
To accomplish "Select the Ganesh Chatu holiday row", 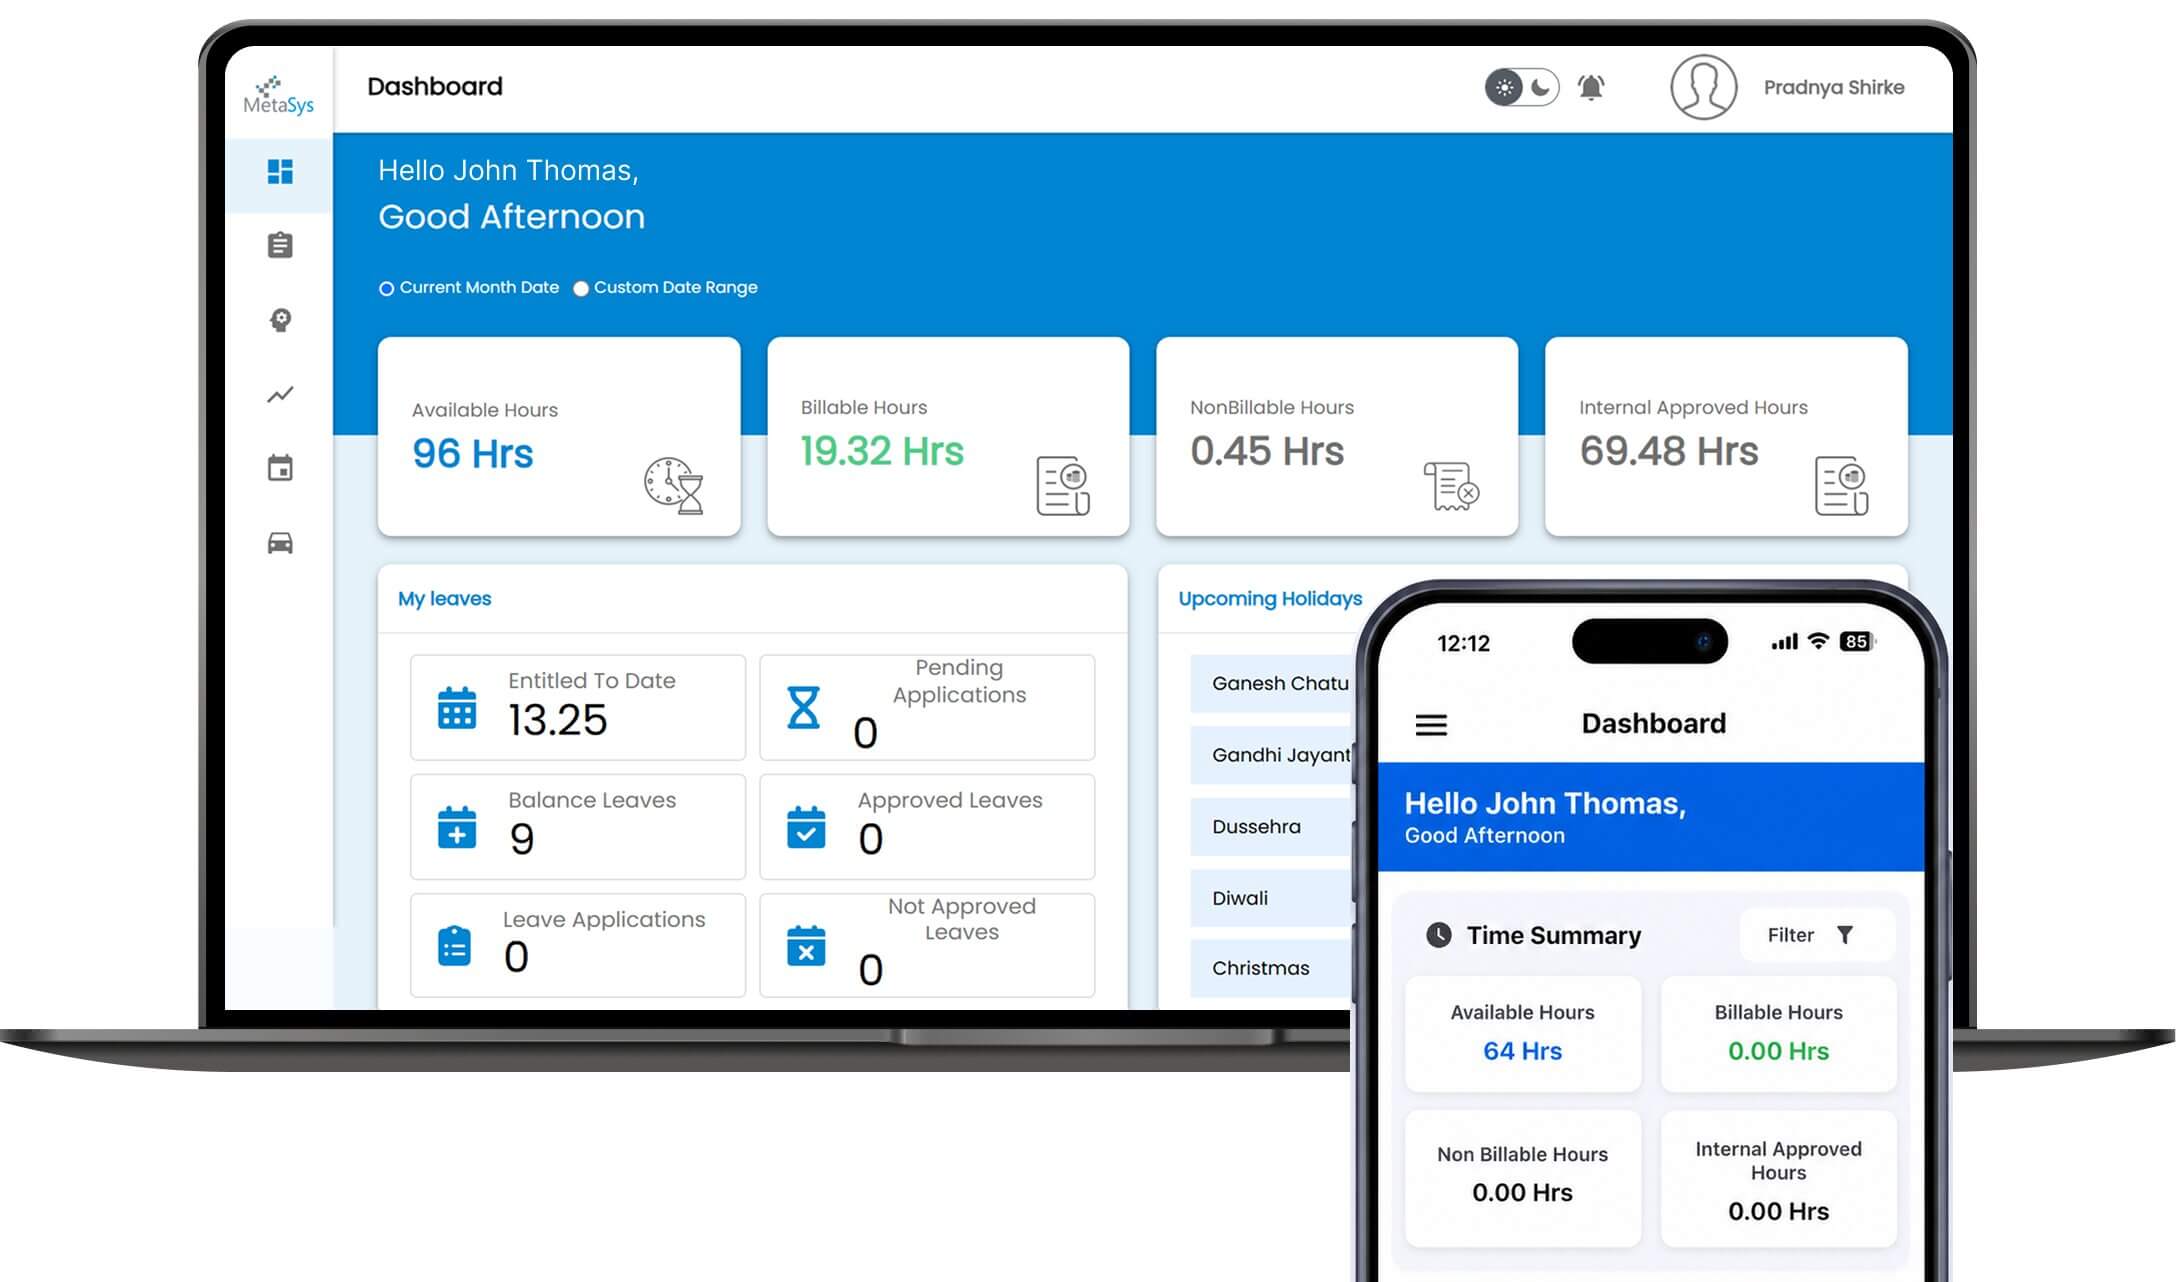I will 1271,684.
